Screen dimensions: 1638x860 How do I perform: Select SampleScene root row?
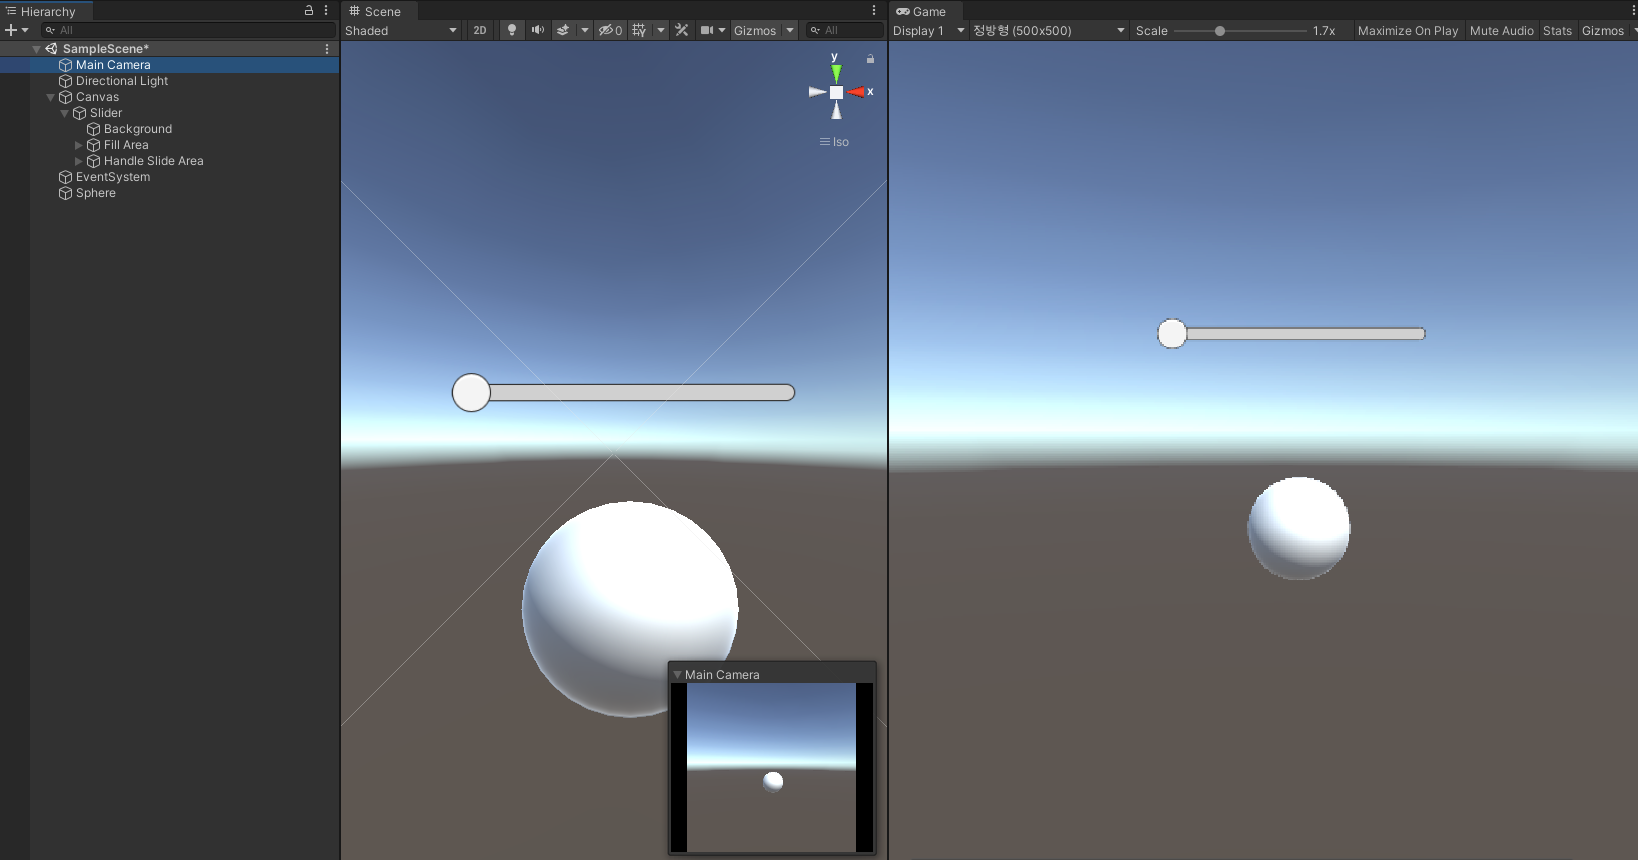point(170,48)
